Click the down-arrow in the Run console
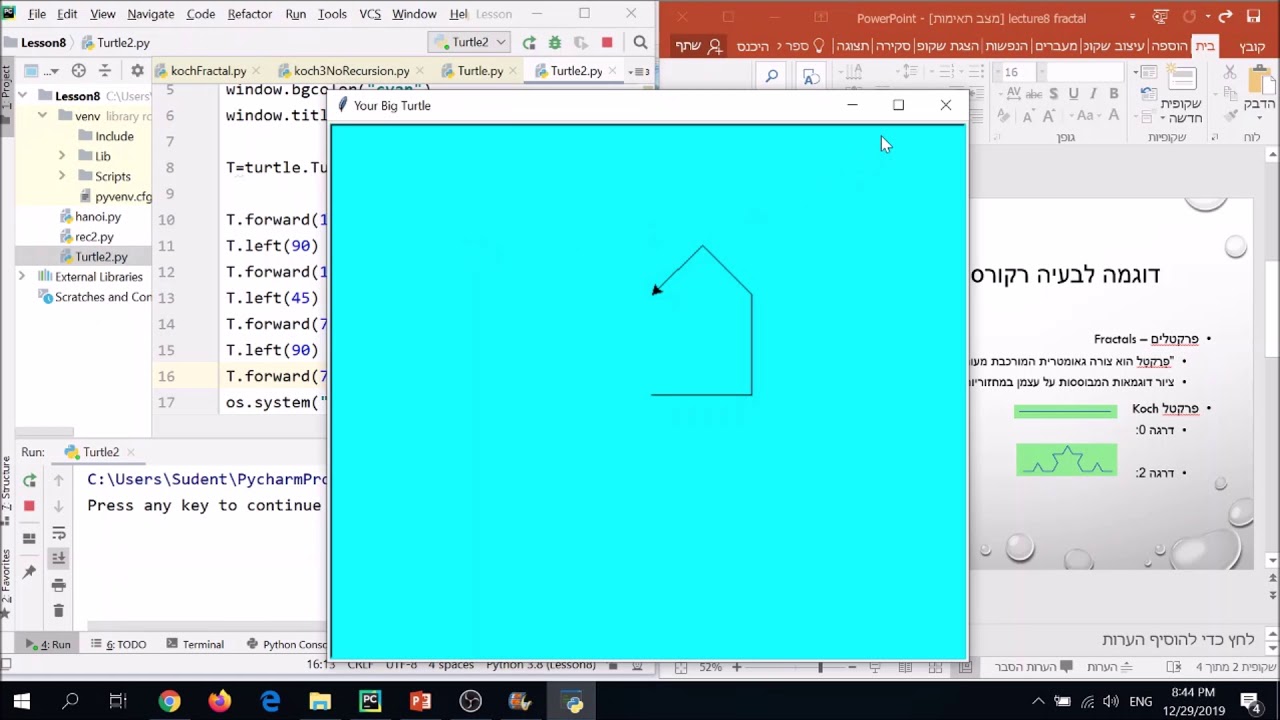The image size is (1280, 720). point(58,506)
